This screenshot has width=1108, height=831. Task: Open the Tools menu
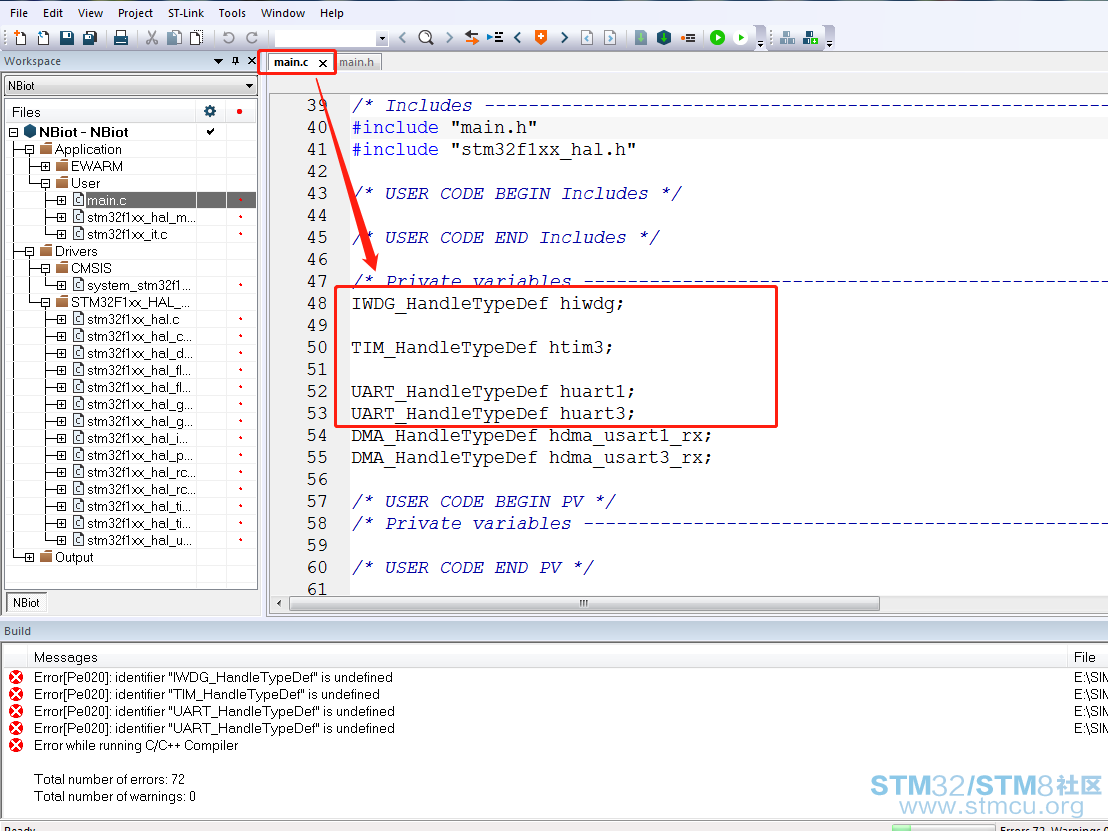tap(232, 13)
